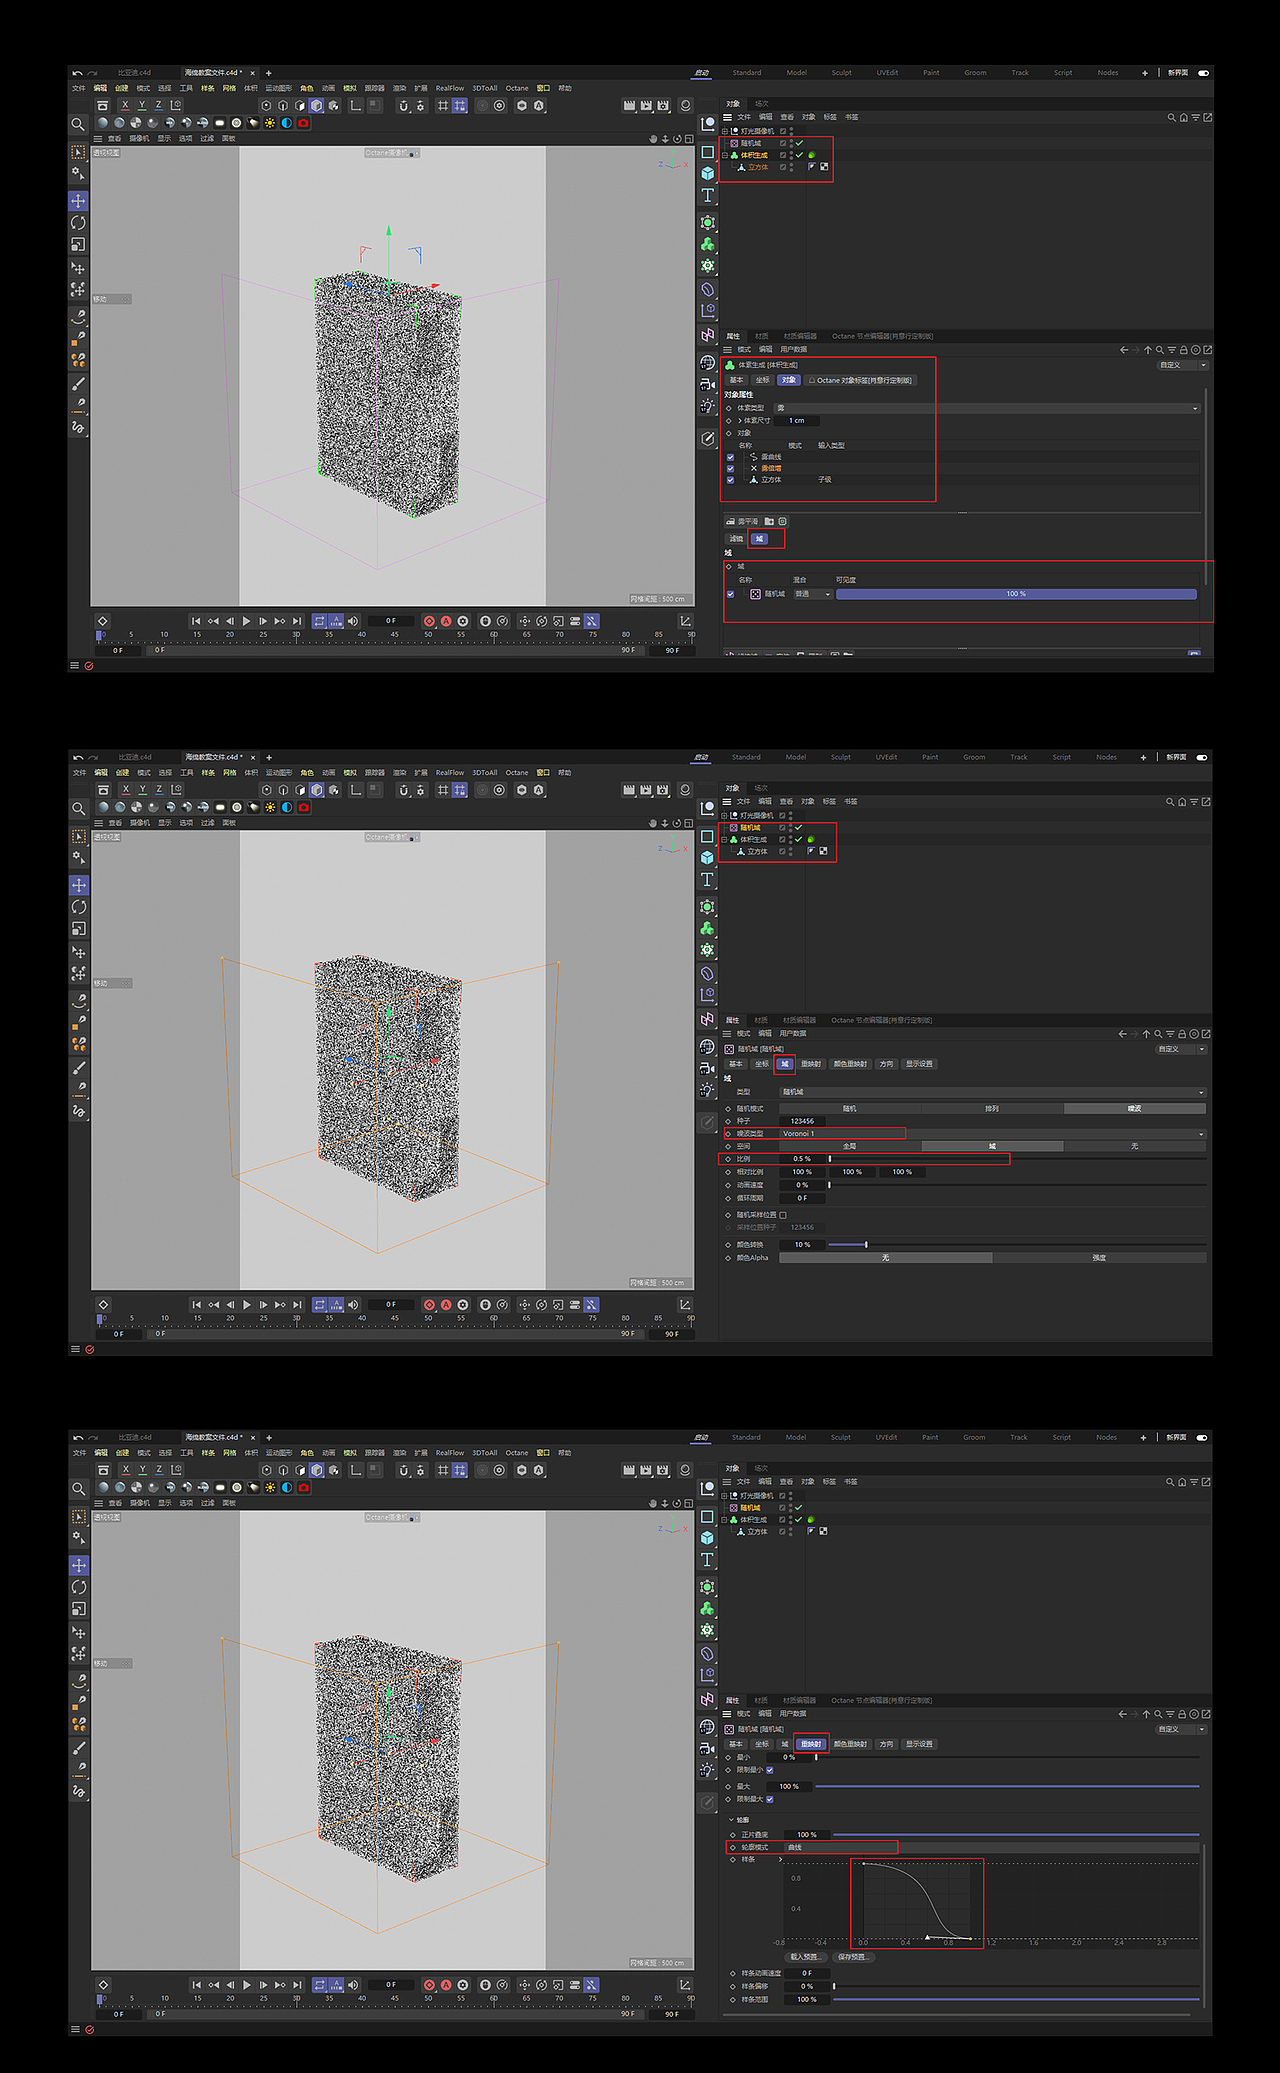Select the Rotate tool in the middle screenshot
Viewport: 1280px width, 2073px height.
pos(79,907)
